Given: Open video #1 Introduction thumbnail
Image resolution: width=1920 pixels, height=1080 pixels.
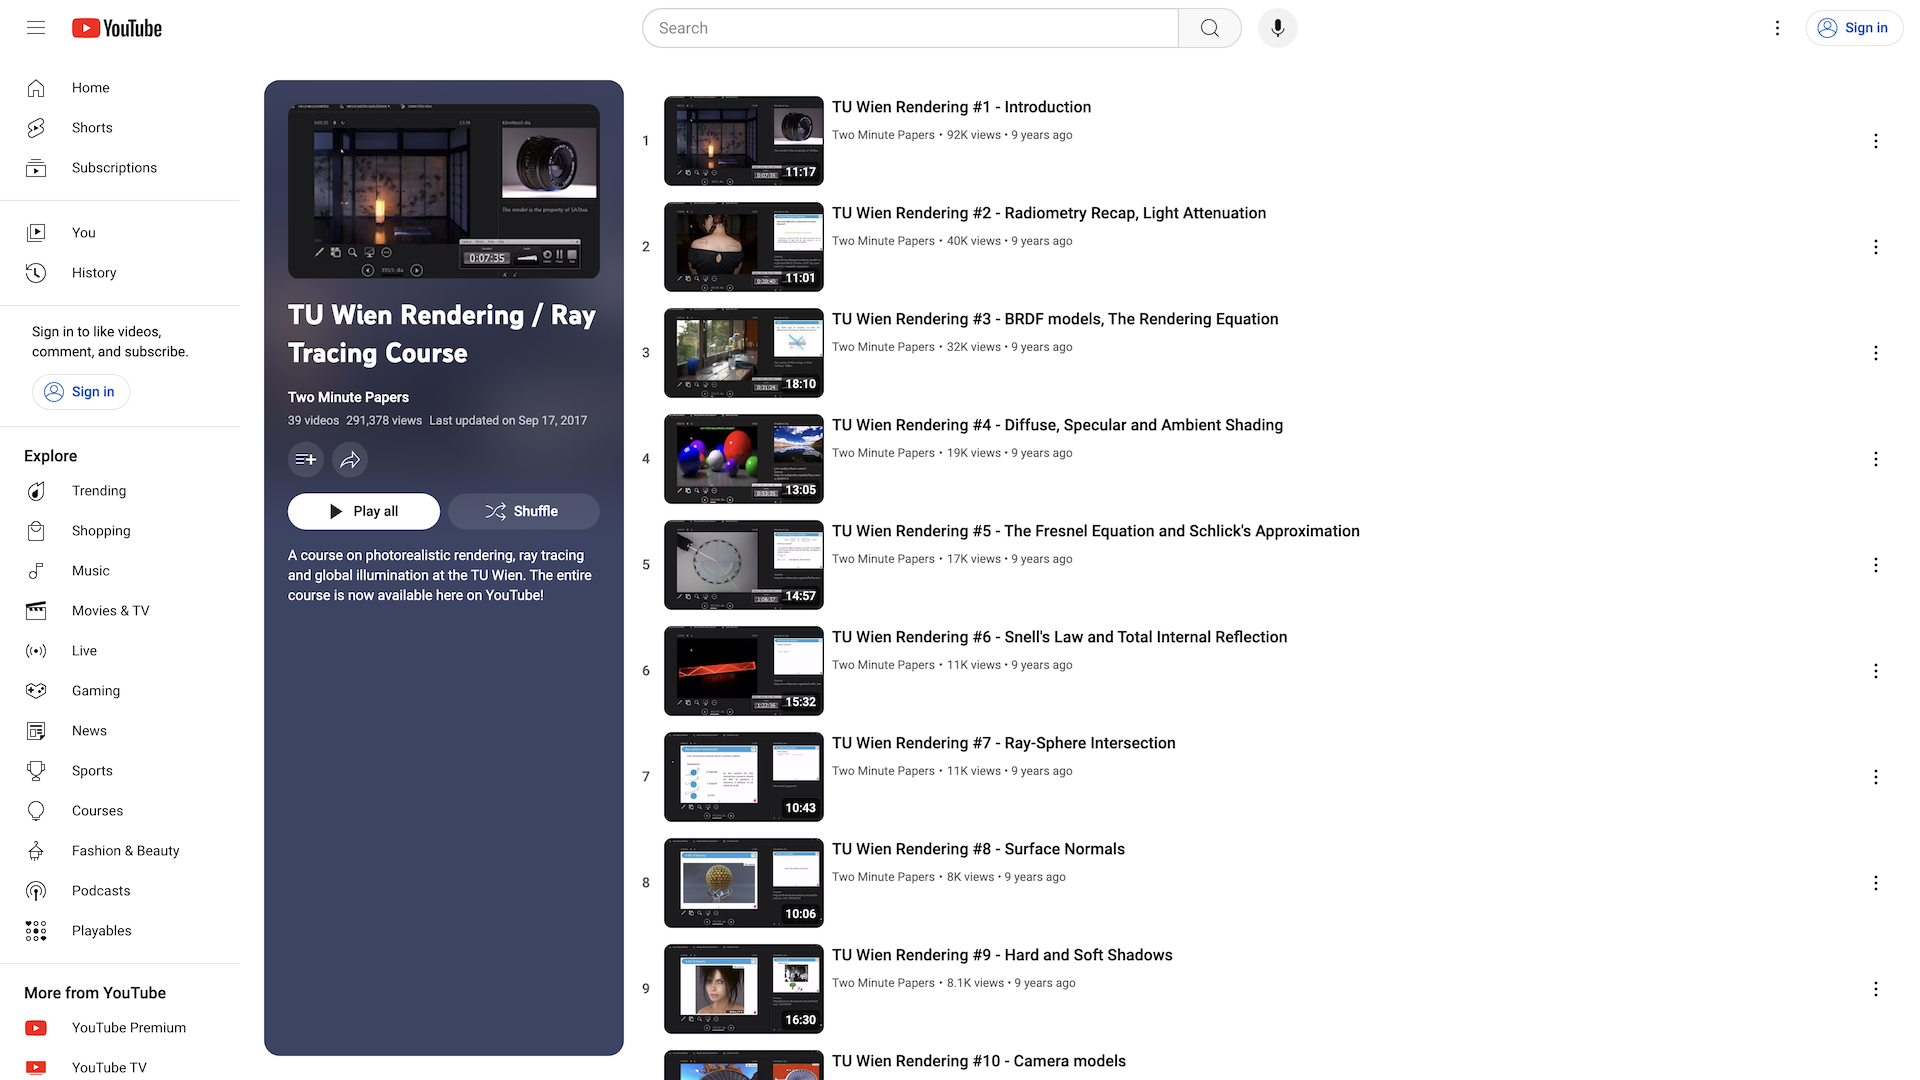Looking at the screenshot, I should pyautogui.click(x=744, y=141).
